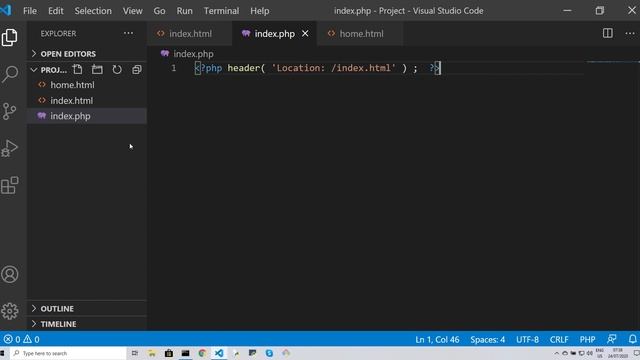
Task: Open the Search view in activity bar
Action: point(10,74)
